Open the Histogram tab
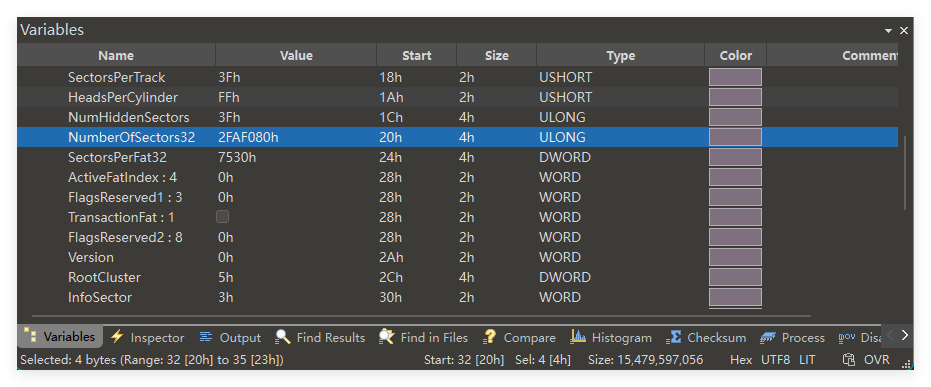 click(612, 337)
